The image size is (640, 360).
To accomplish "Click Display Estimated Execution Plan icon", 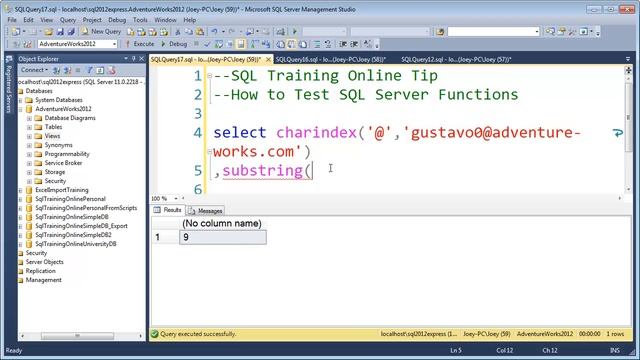I will [x=218, y=44].
